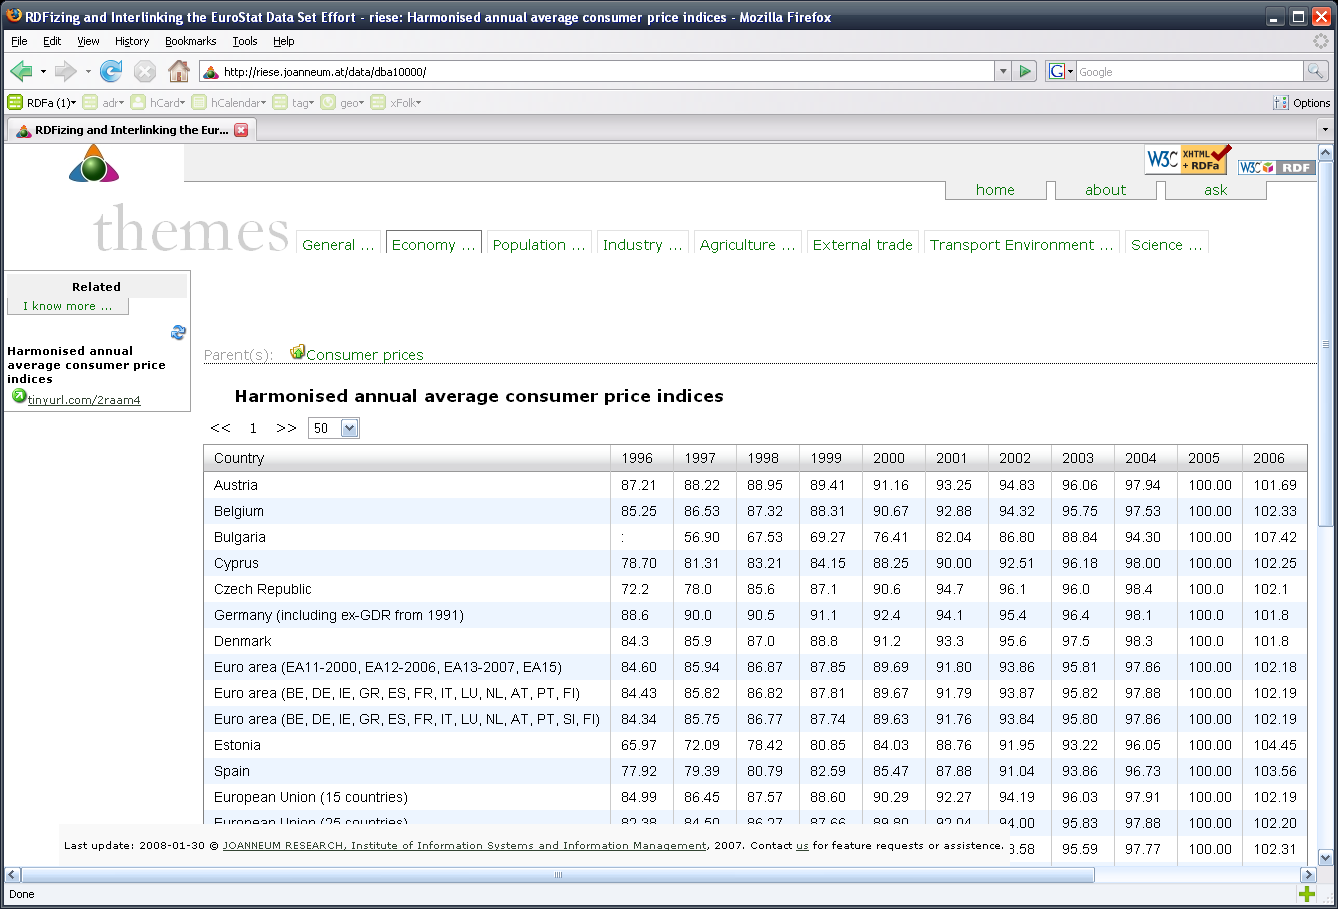Select the Economy theme tab
Image resolution: width=1338 pixels, height=909 pixels.
433,245
